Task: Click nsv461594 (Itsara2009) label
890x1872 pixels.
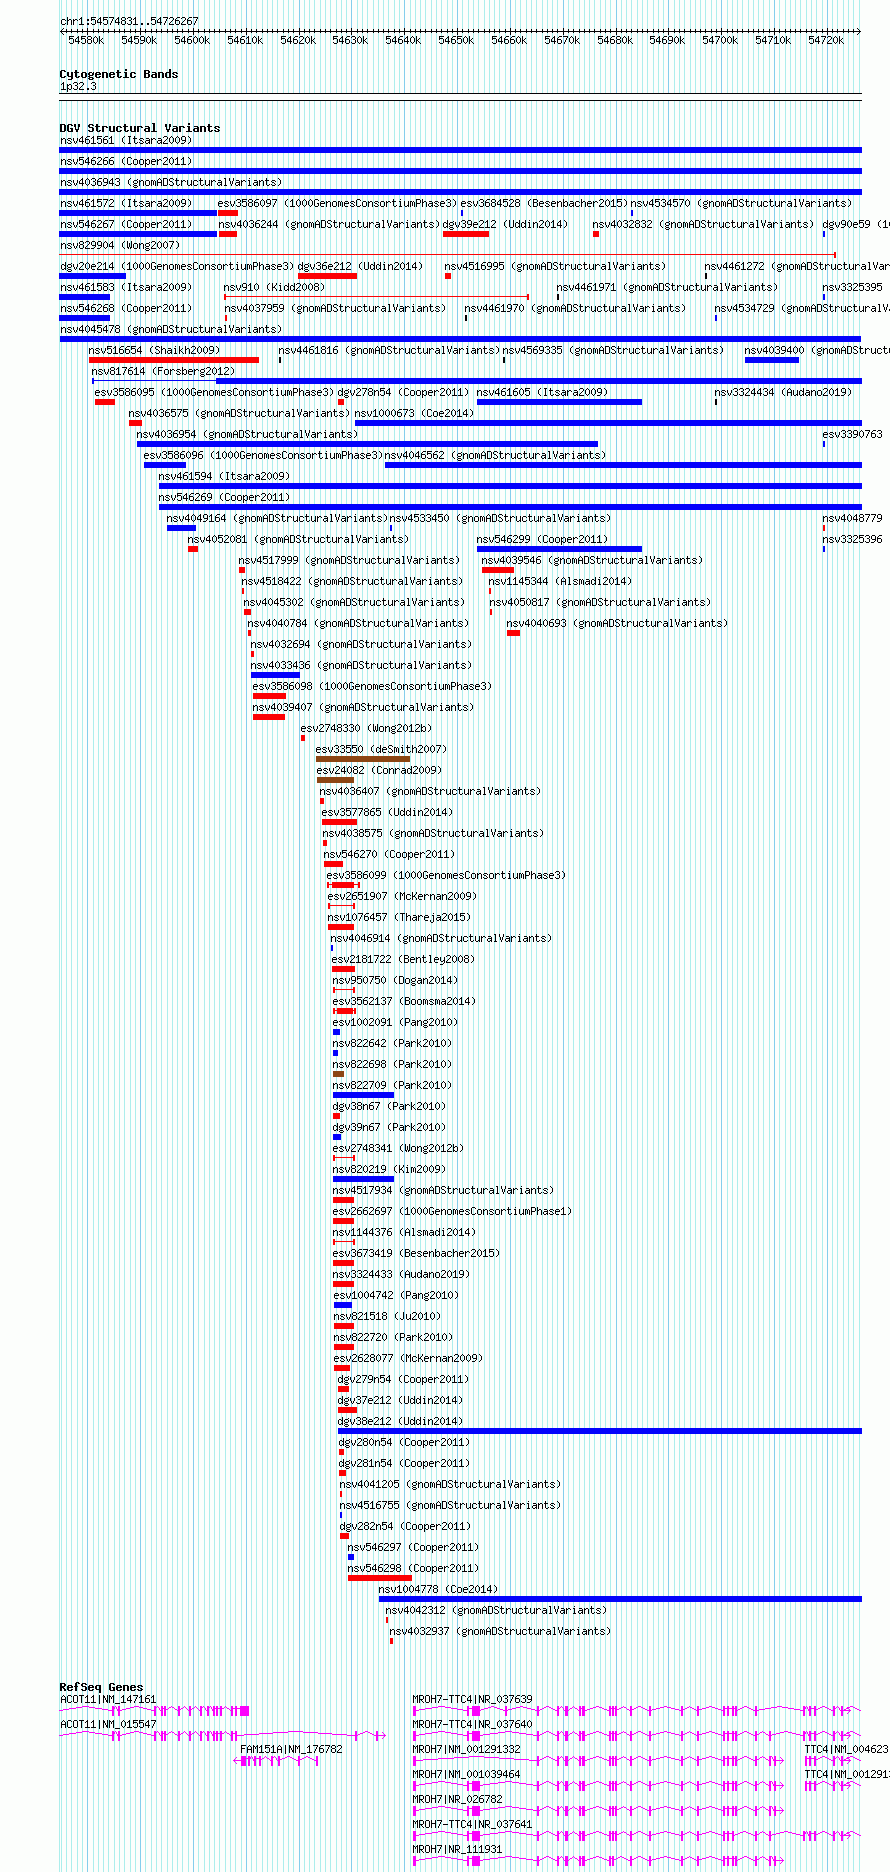Action: click(x=224, y=477)
